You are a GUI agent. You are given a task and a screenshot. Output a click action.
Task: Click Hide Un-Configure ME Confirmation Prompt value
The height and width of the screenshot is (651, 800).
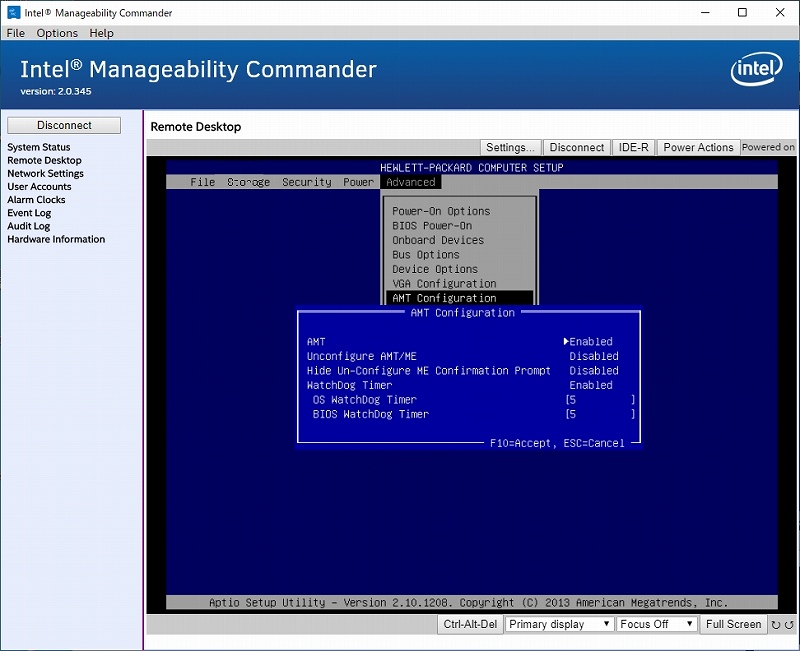tap(594, 371)
